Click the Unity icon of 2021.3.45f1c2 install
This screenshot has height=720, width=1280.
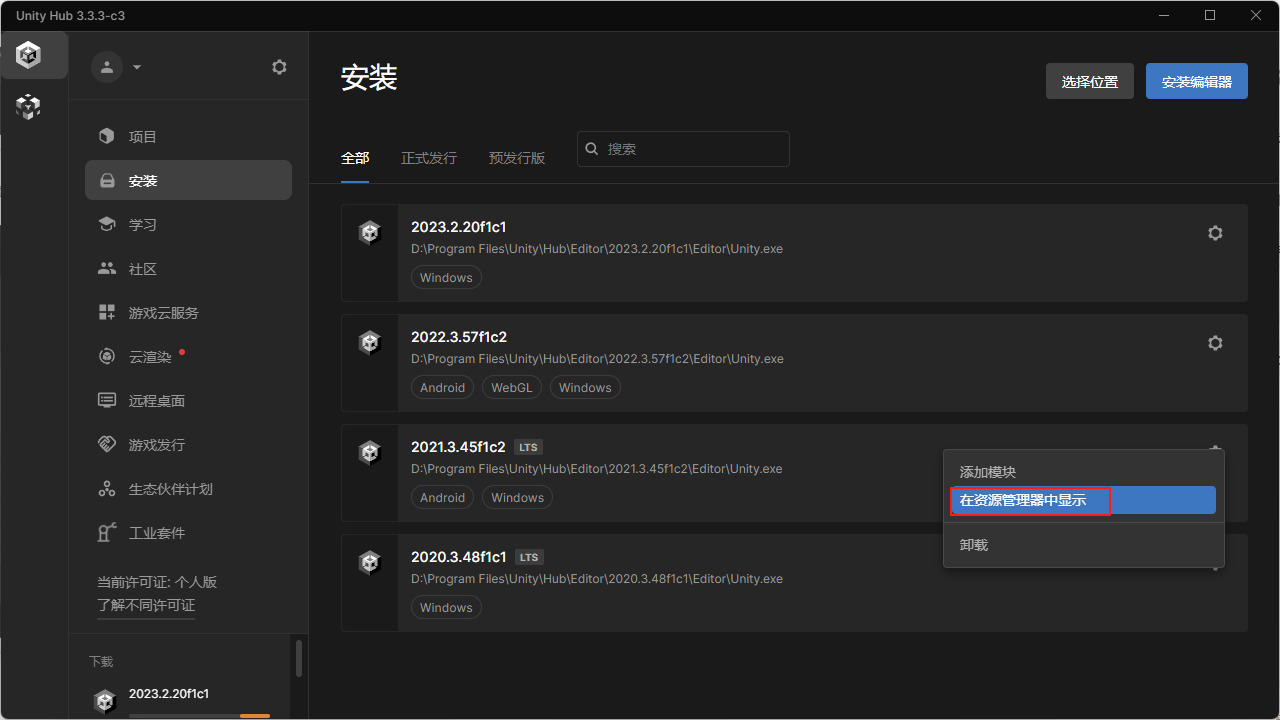(x=370, y=453)
